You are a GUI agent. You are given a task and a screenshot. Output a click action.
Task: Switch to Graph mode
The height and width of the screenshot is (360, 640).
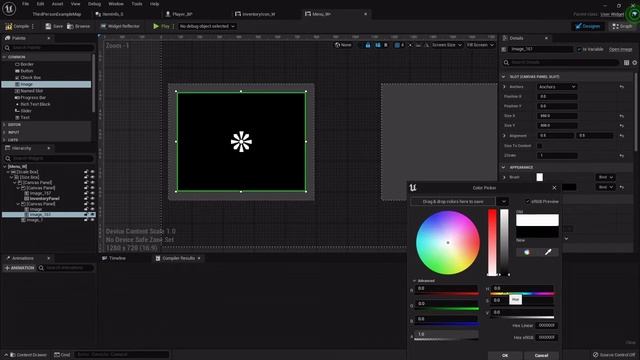(x=622, y=26)
